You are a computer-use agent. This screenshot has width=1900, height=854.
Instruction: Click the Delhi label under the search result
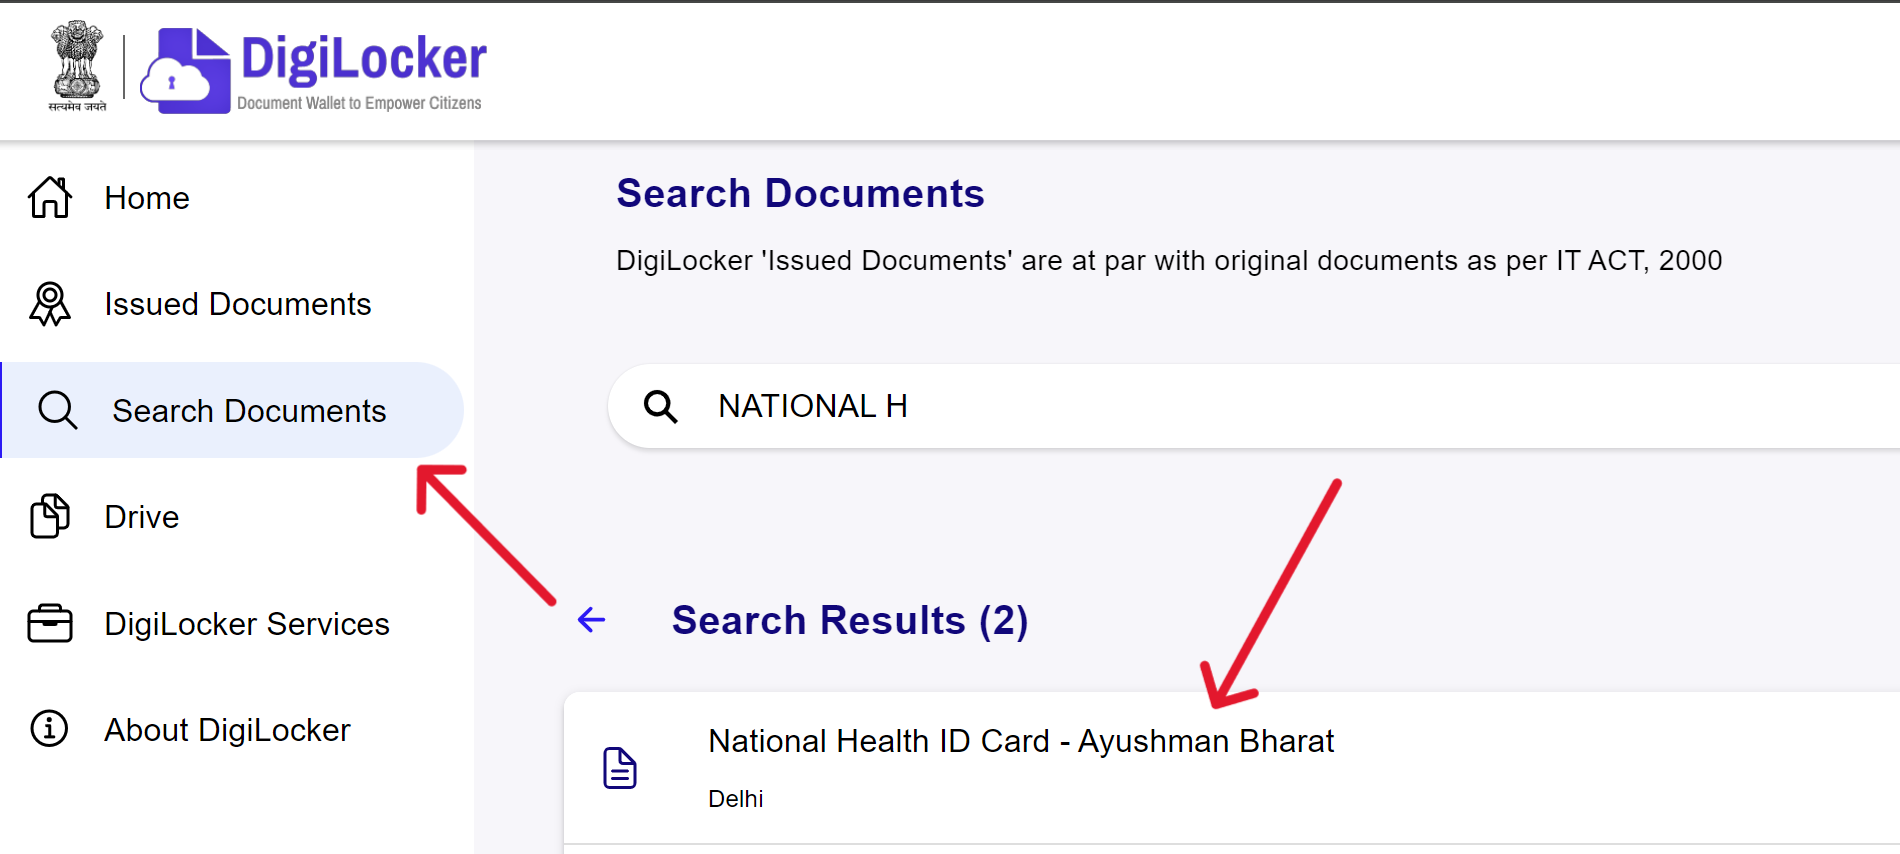pos(735,798)
